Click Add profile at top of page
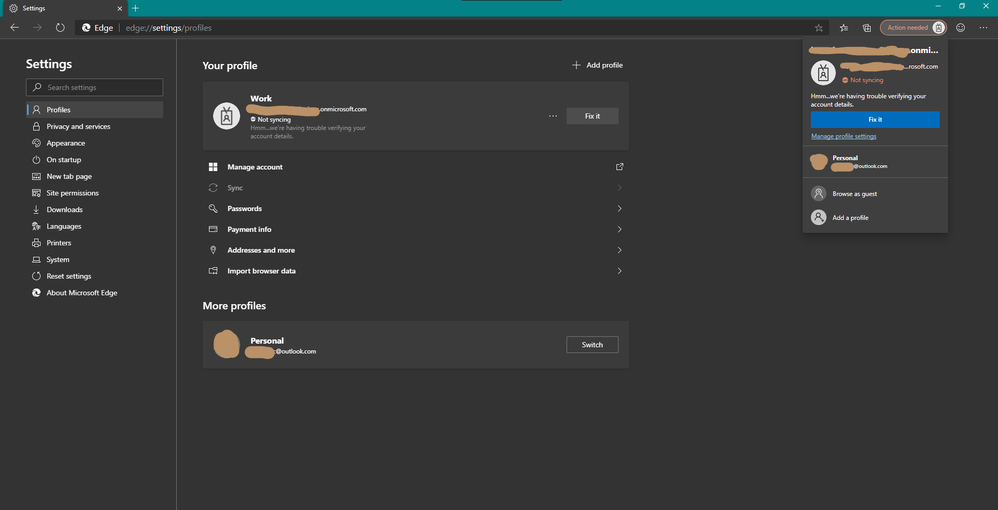 pos(597,65)
